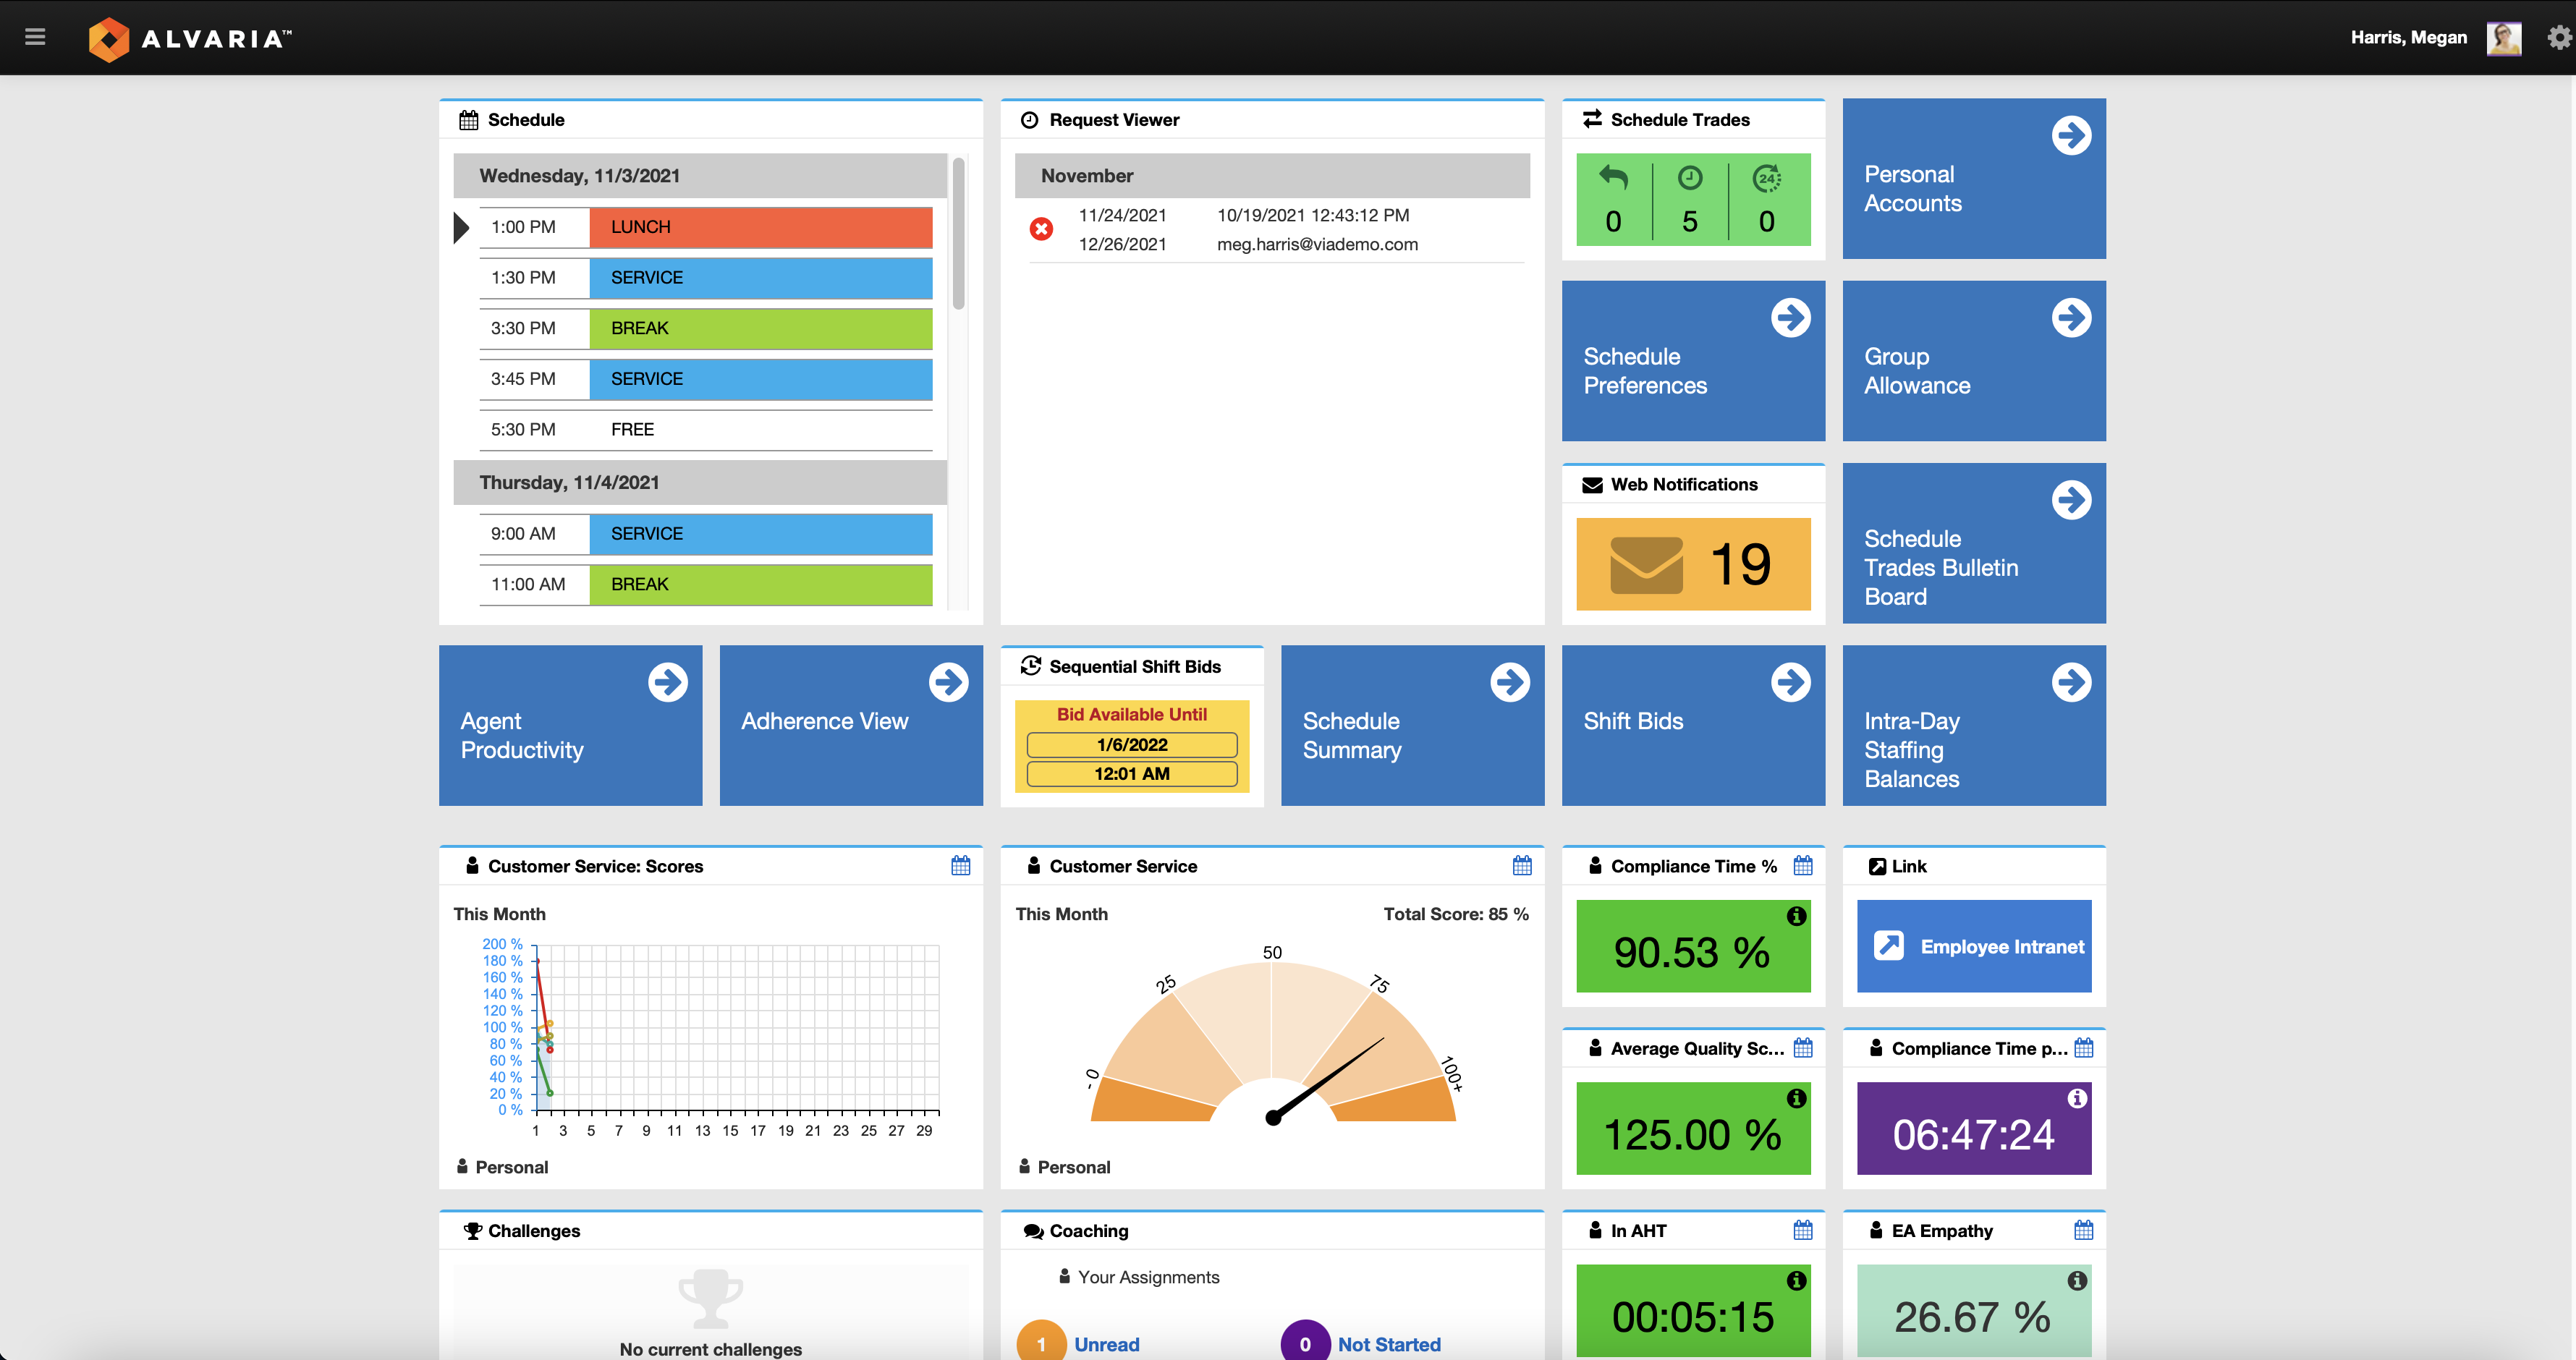The width and height of the screenshot is (2576, 1360).
Task: Click Megan Harris's profile picture
Action: (2503, 37)
